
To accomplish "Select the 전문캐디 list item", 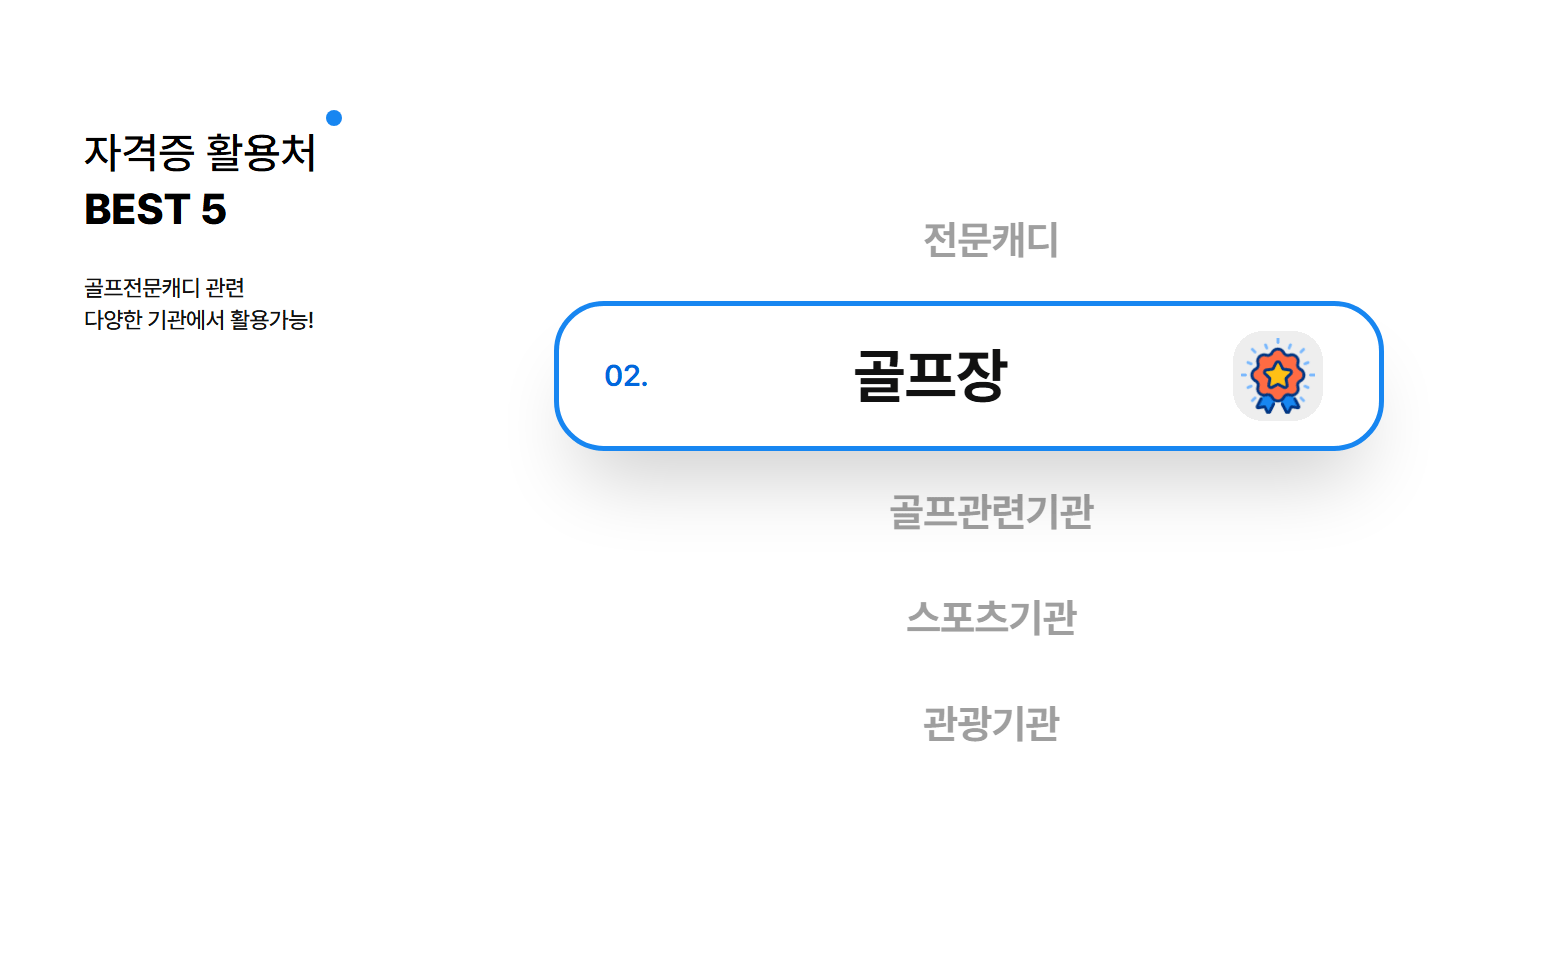I will [x=991, y=240].
